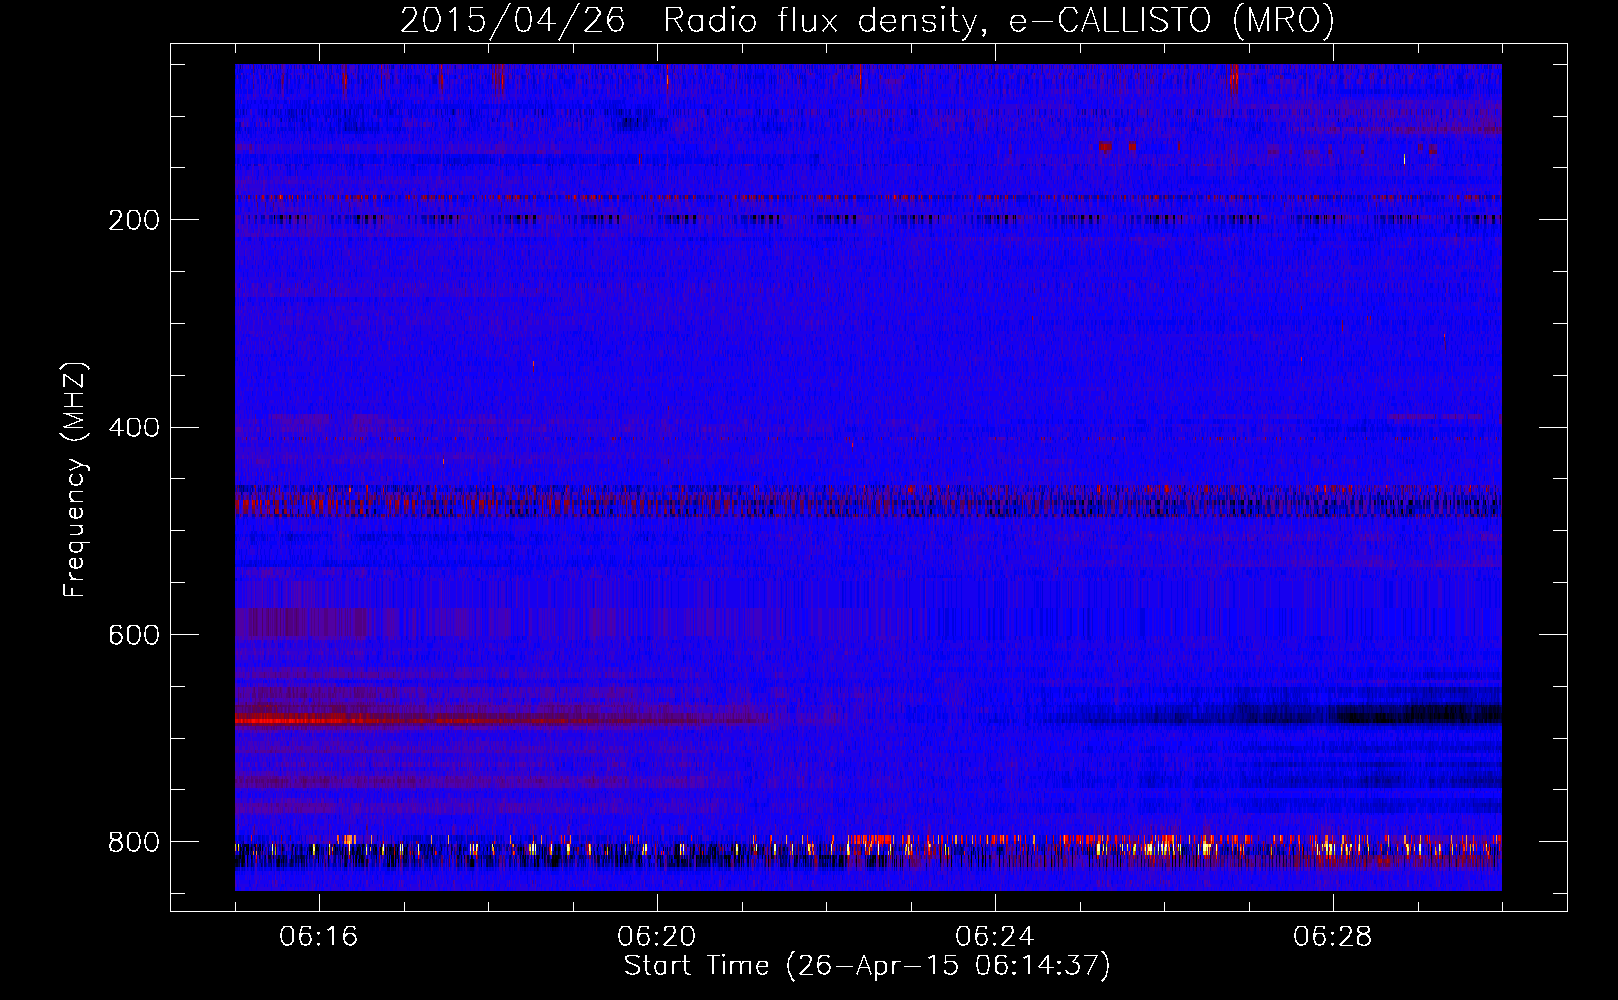Image resolution: width=1618 pixels, height=1000 pixels.
Task: Click the "Start Time (26-Apr-15 06:14:37)" label
Action: 867,966
